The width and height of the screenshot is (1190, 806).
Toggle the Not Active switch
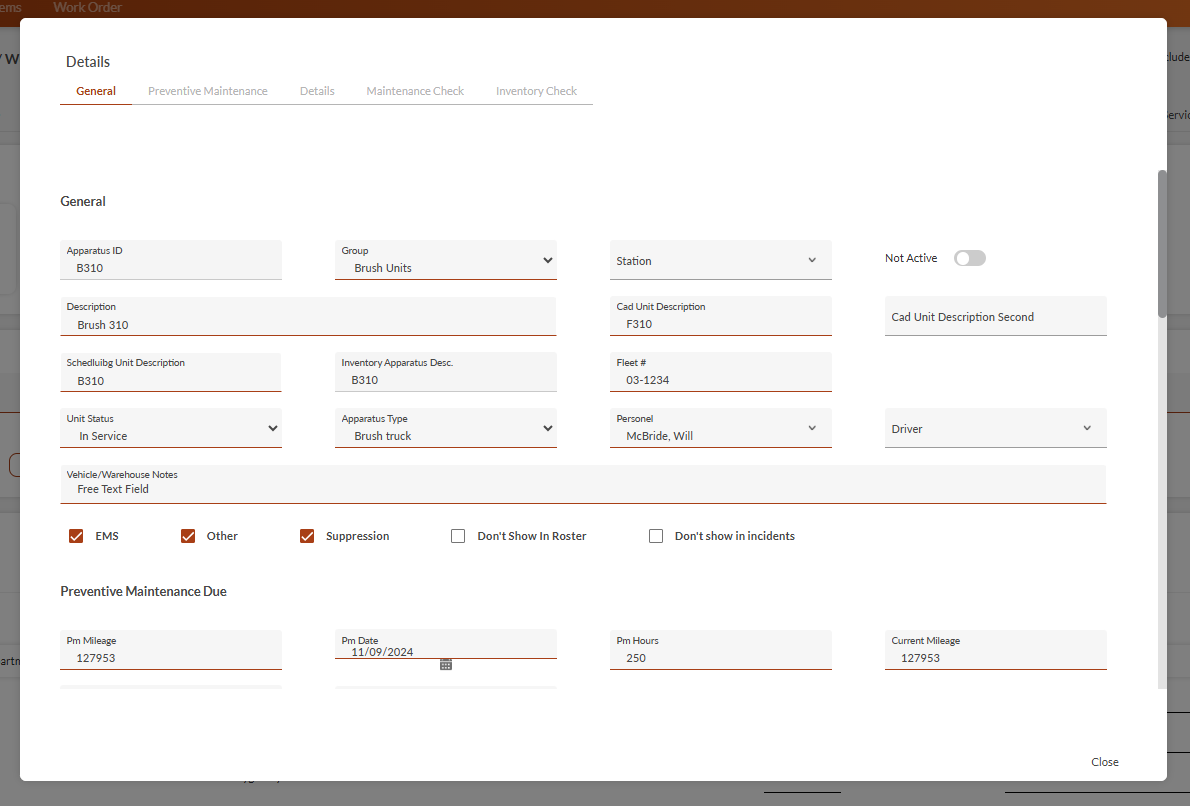click(x=969, y=258)
